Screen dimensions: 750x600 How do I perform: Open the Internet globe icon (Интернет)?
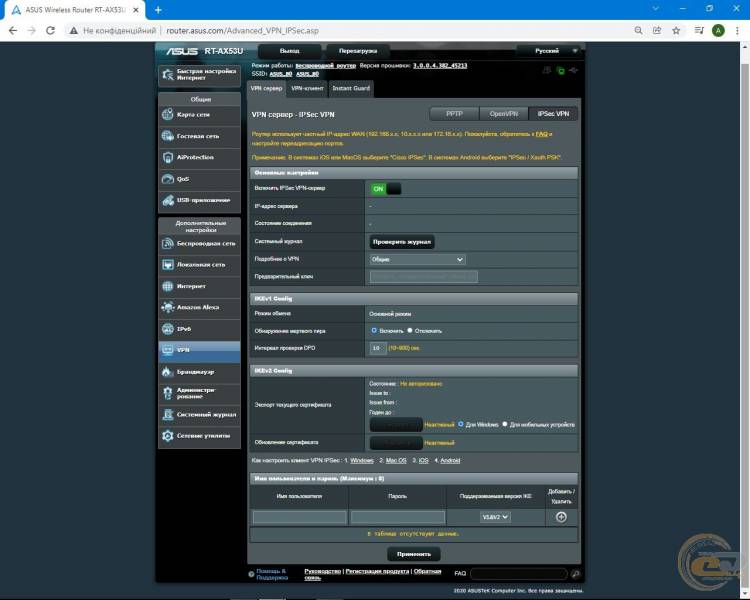coord(167,286)
